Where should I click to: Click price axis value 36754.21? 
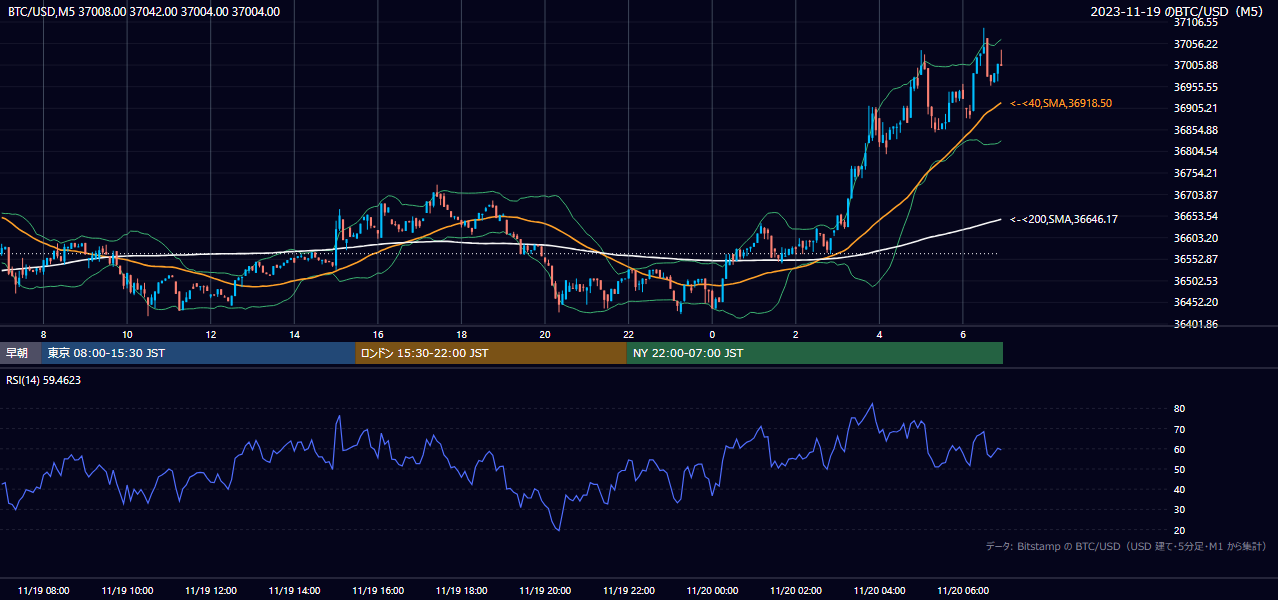click(1196, 173)
